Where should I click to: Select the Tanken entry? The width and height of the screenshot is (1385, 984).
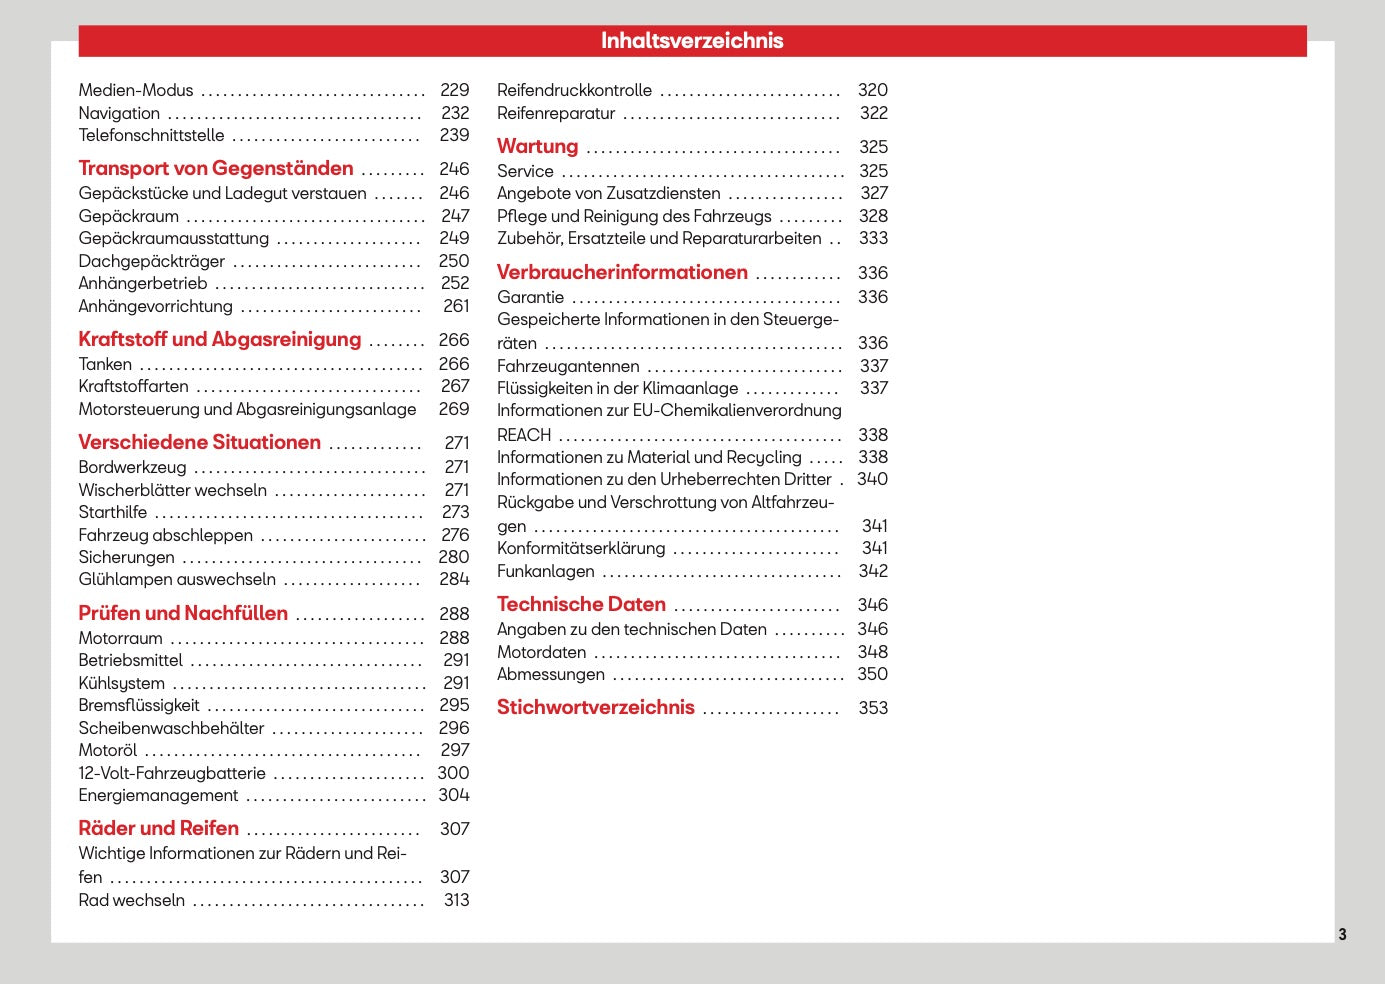coord(105,364)
